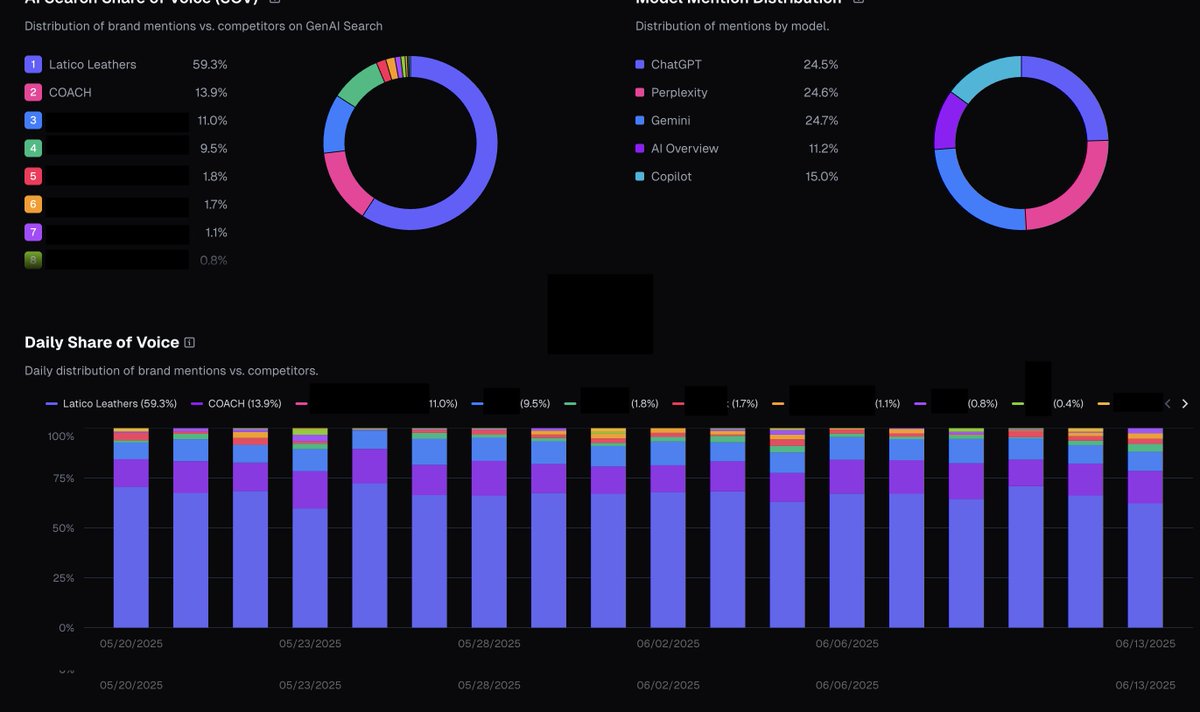Click the 50% y-axis label
This screenshot has height=712, width=1200.
[62, 528]
